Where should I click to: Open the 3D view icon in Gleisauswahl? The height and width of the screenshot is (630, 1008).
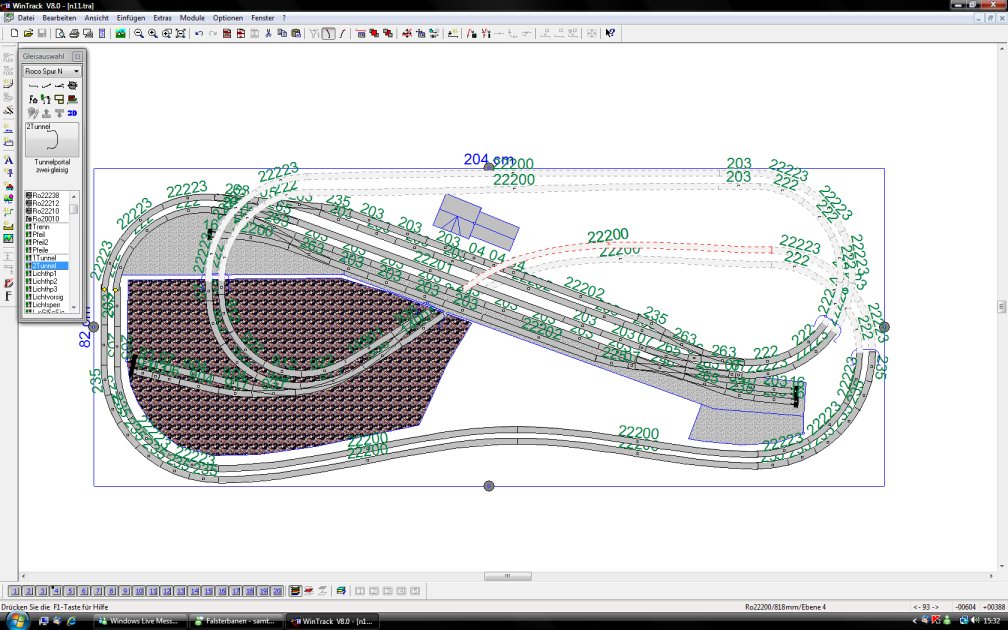click(x=72, y=113)
